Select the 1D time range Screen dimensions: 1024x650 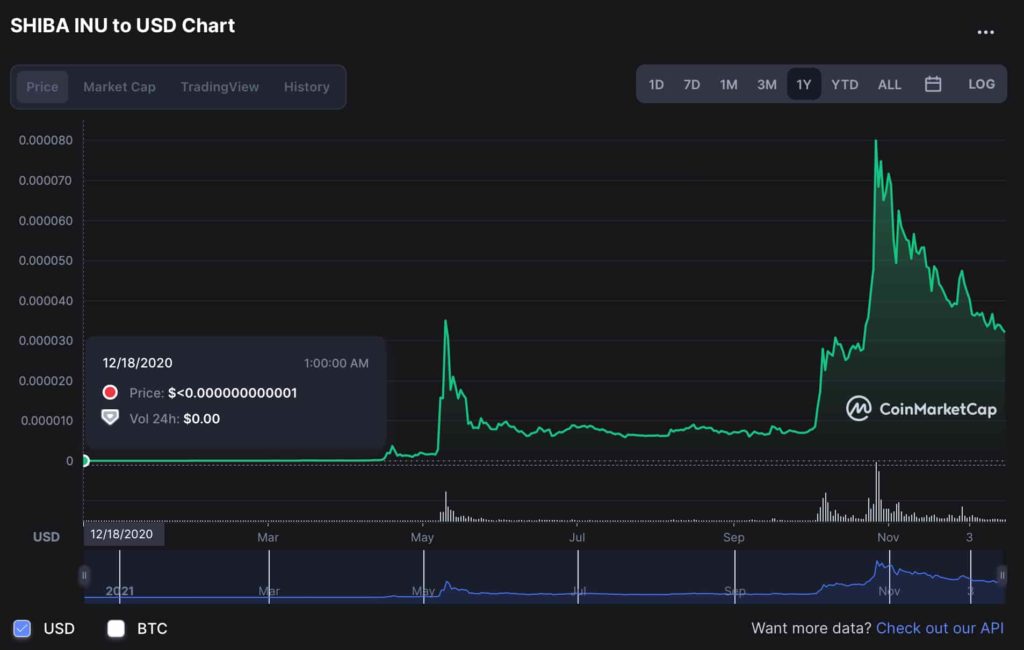pyautogui.click(x=656, y=84)
